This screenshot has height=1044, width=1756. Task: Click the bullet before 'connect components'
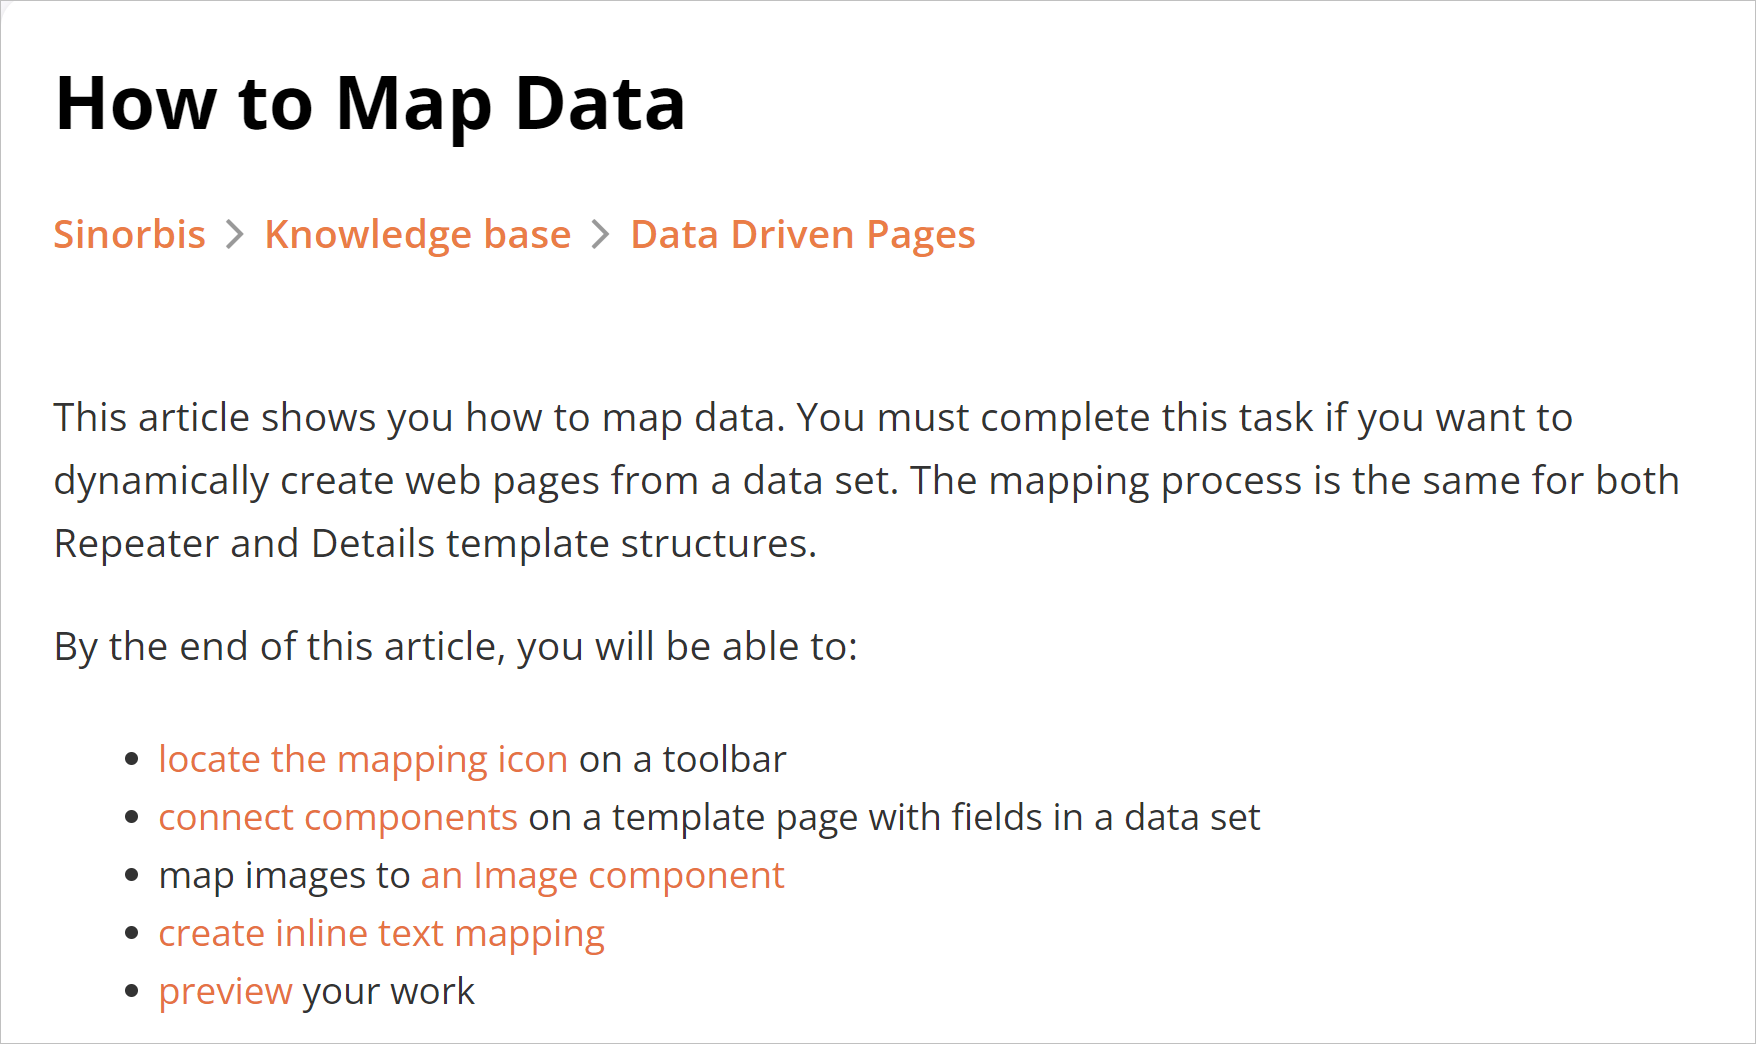point(131,818)
